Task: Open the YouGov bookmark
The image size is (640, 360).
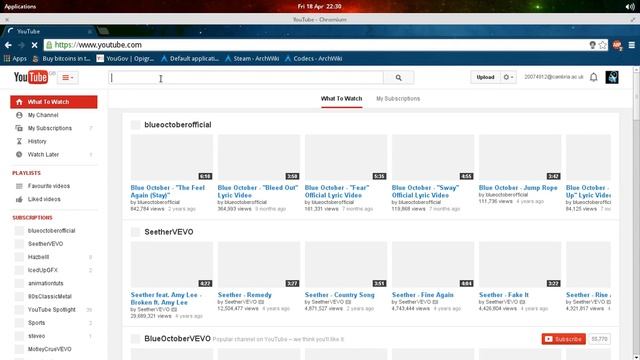Action: pyautogui.click(x=125, y=59)
